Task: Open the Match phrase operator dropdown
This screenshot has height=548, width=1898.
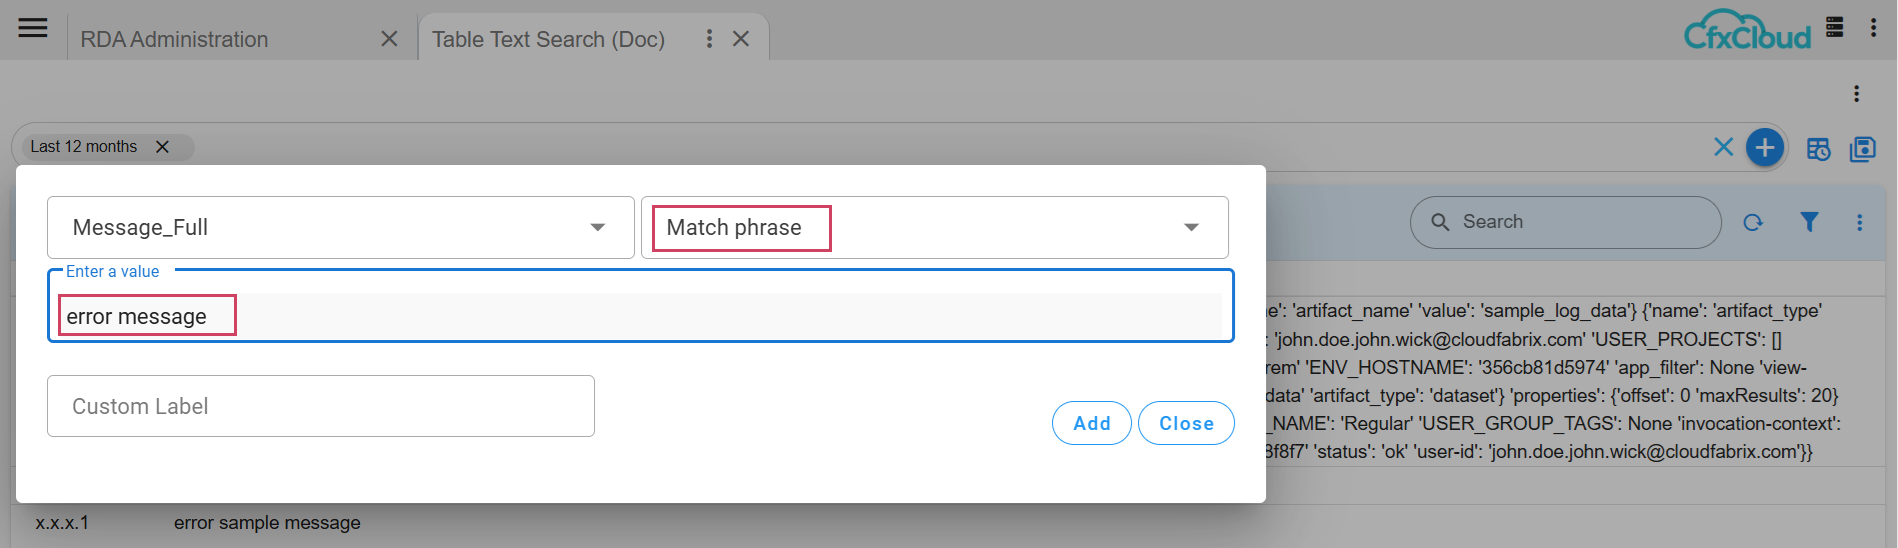Action: click(1190, 227)
